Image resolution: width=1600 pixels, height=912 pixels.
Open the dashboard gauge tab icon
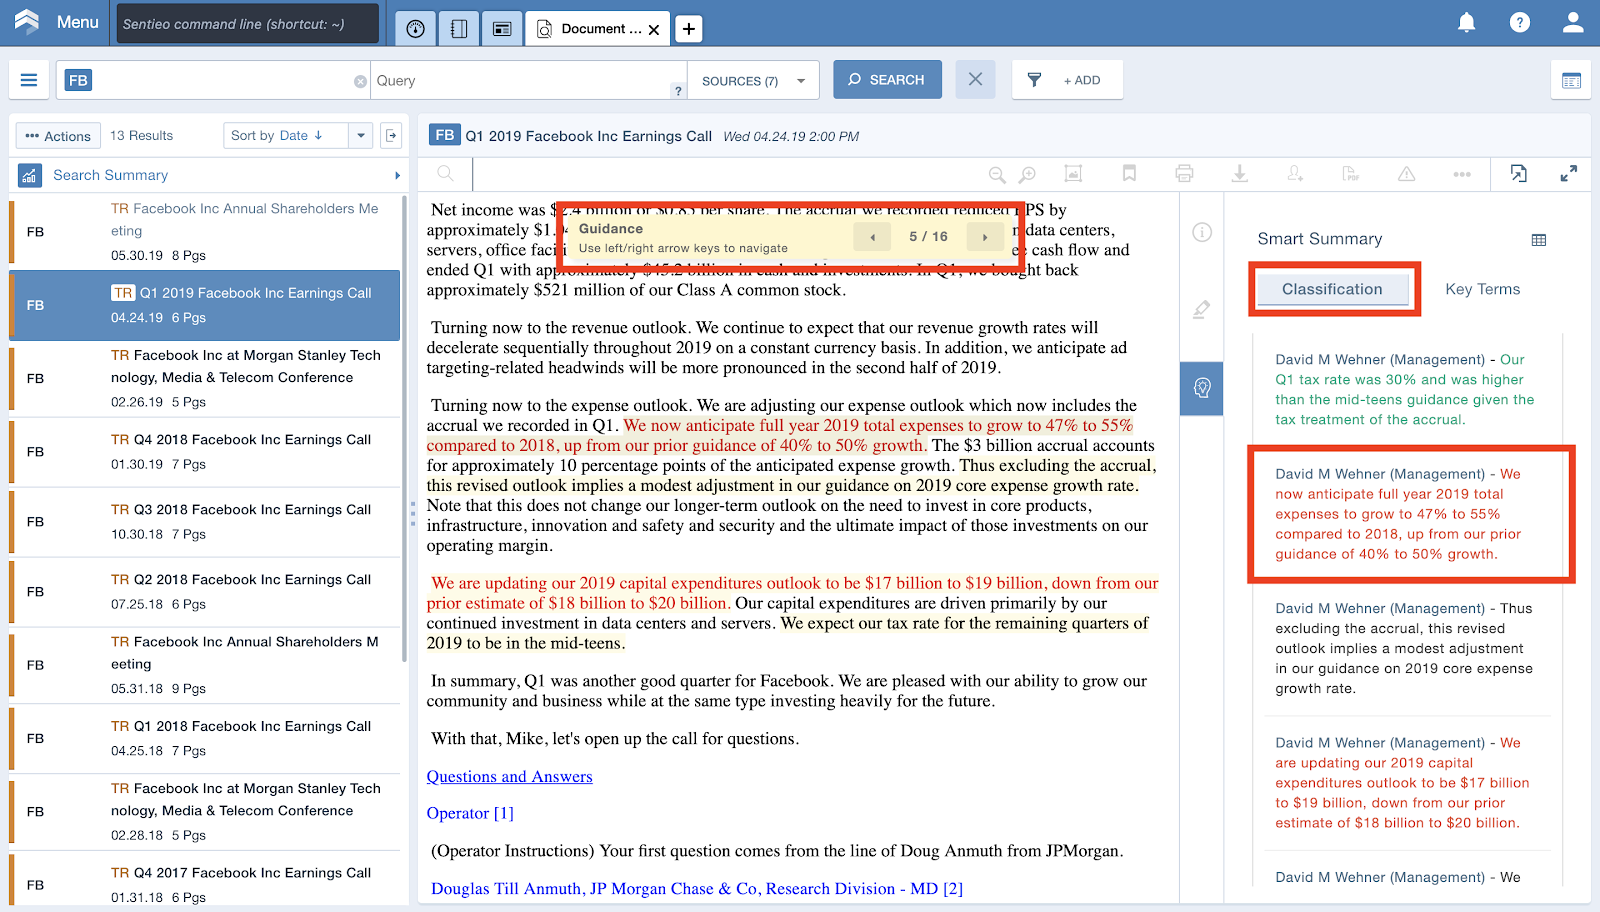point(416,29)
